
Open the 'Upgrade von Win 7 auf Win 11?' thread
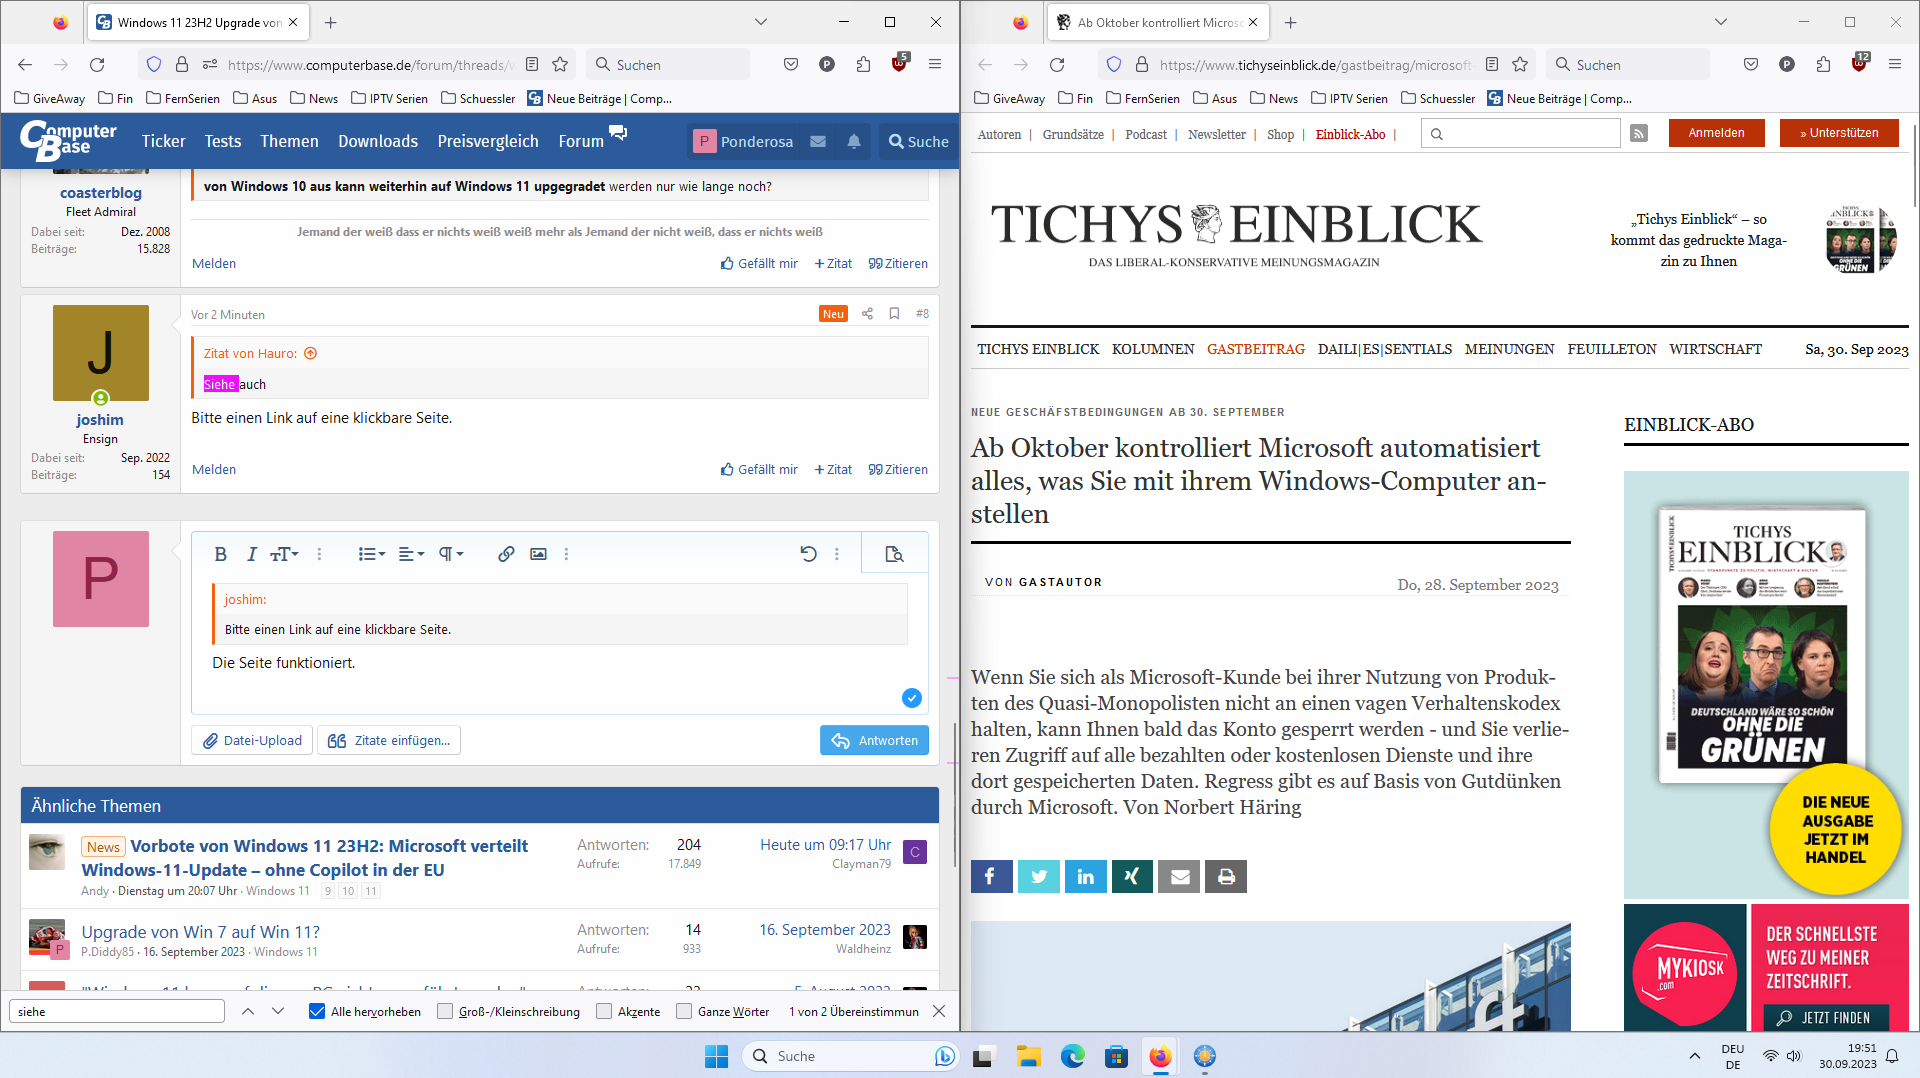(201, 931)
